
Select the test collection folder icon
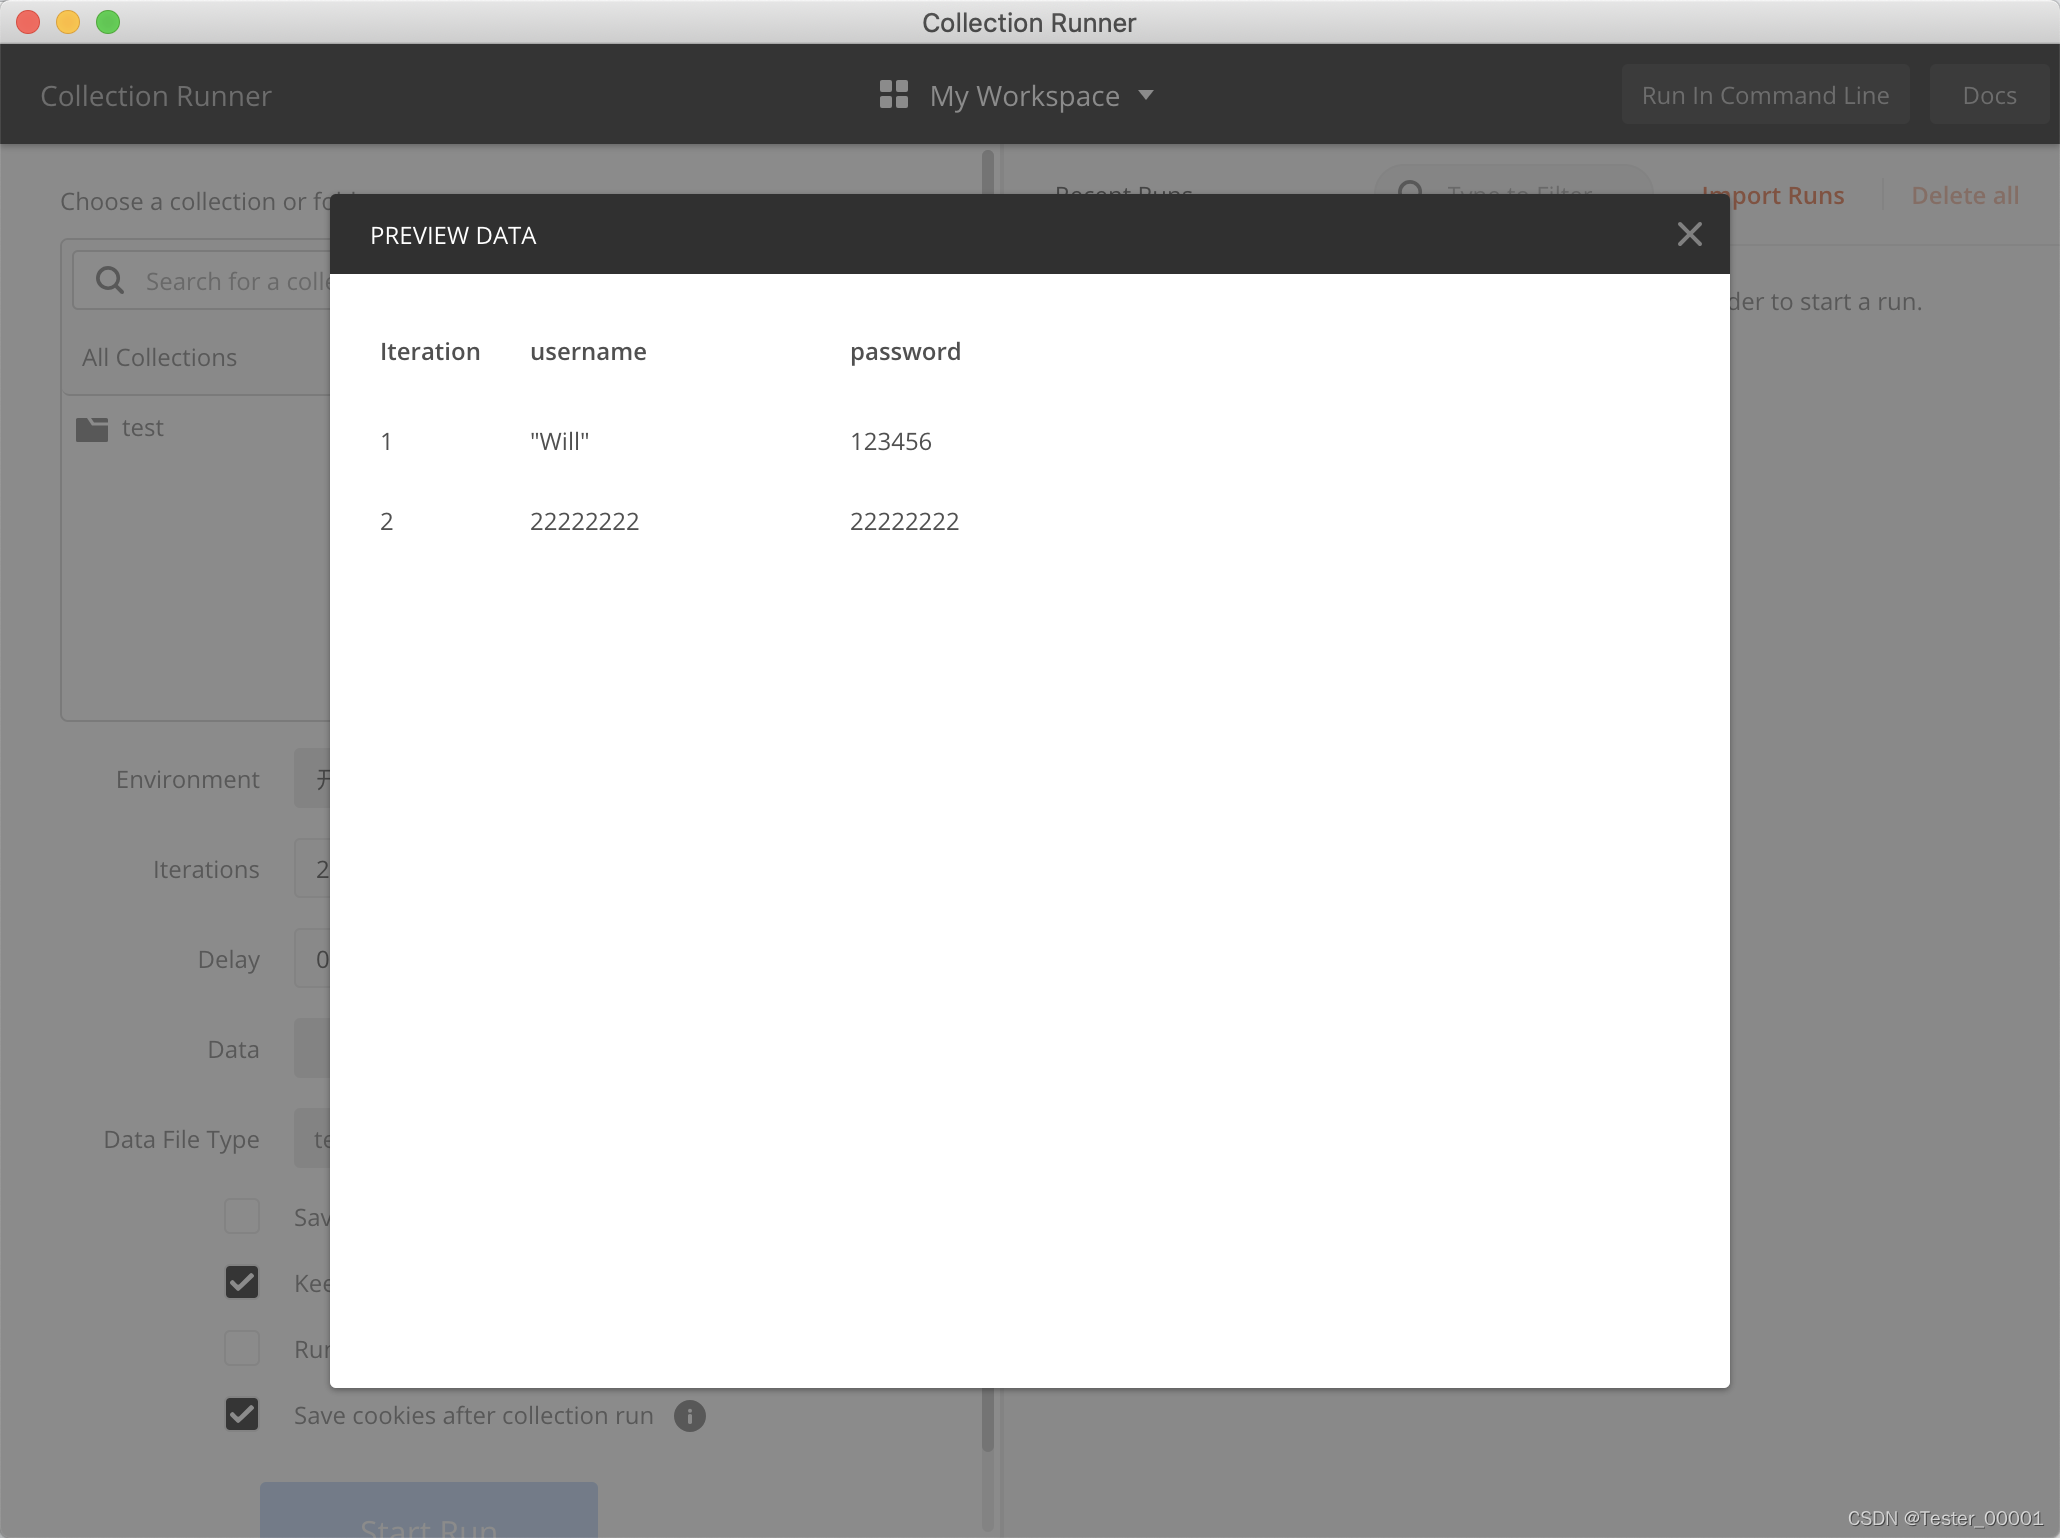pos(92,429)
